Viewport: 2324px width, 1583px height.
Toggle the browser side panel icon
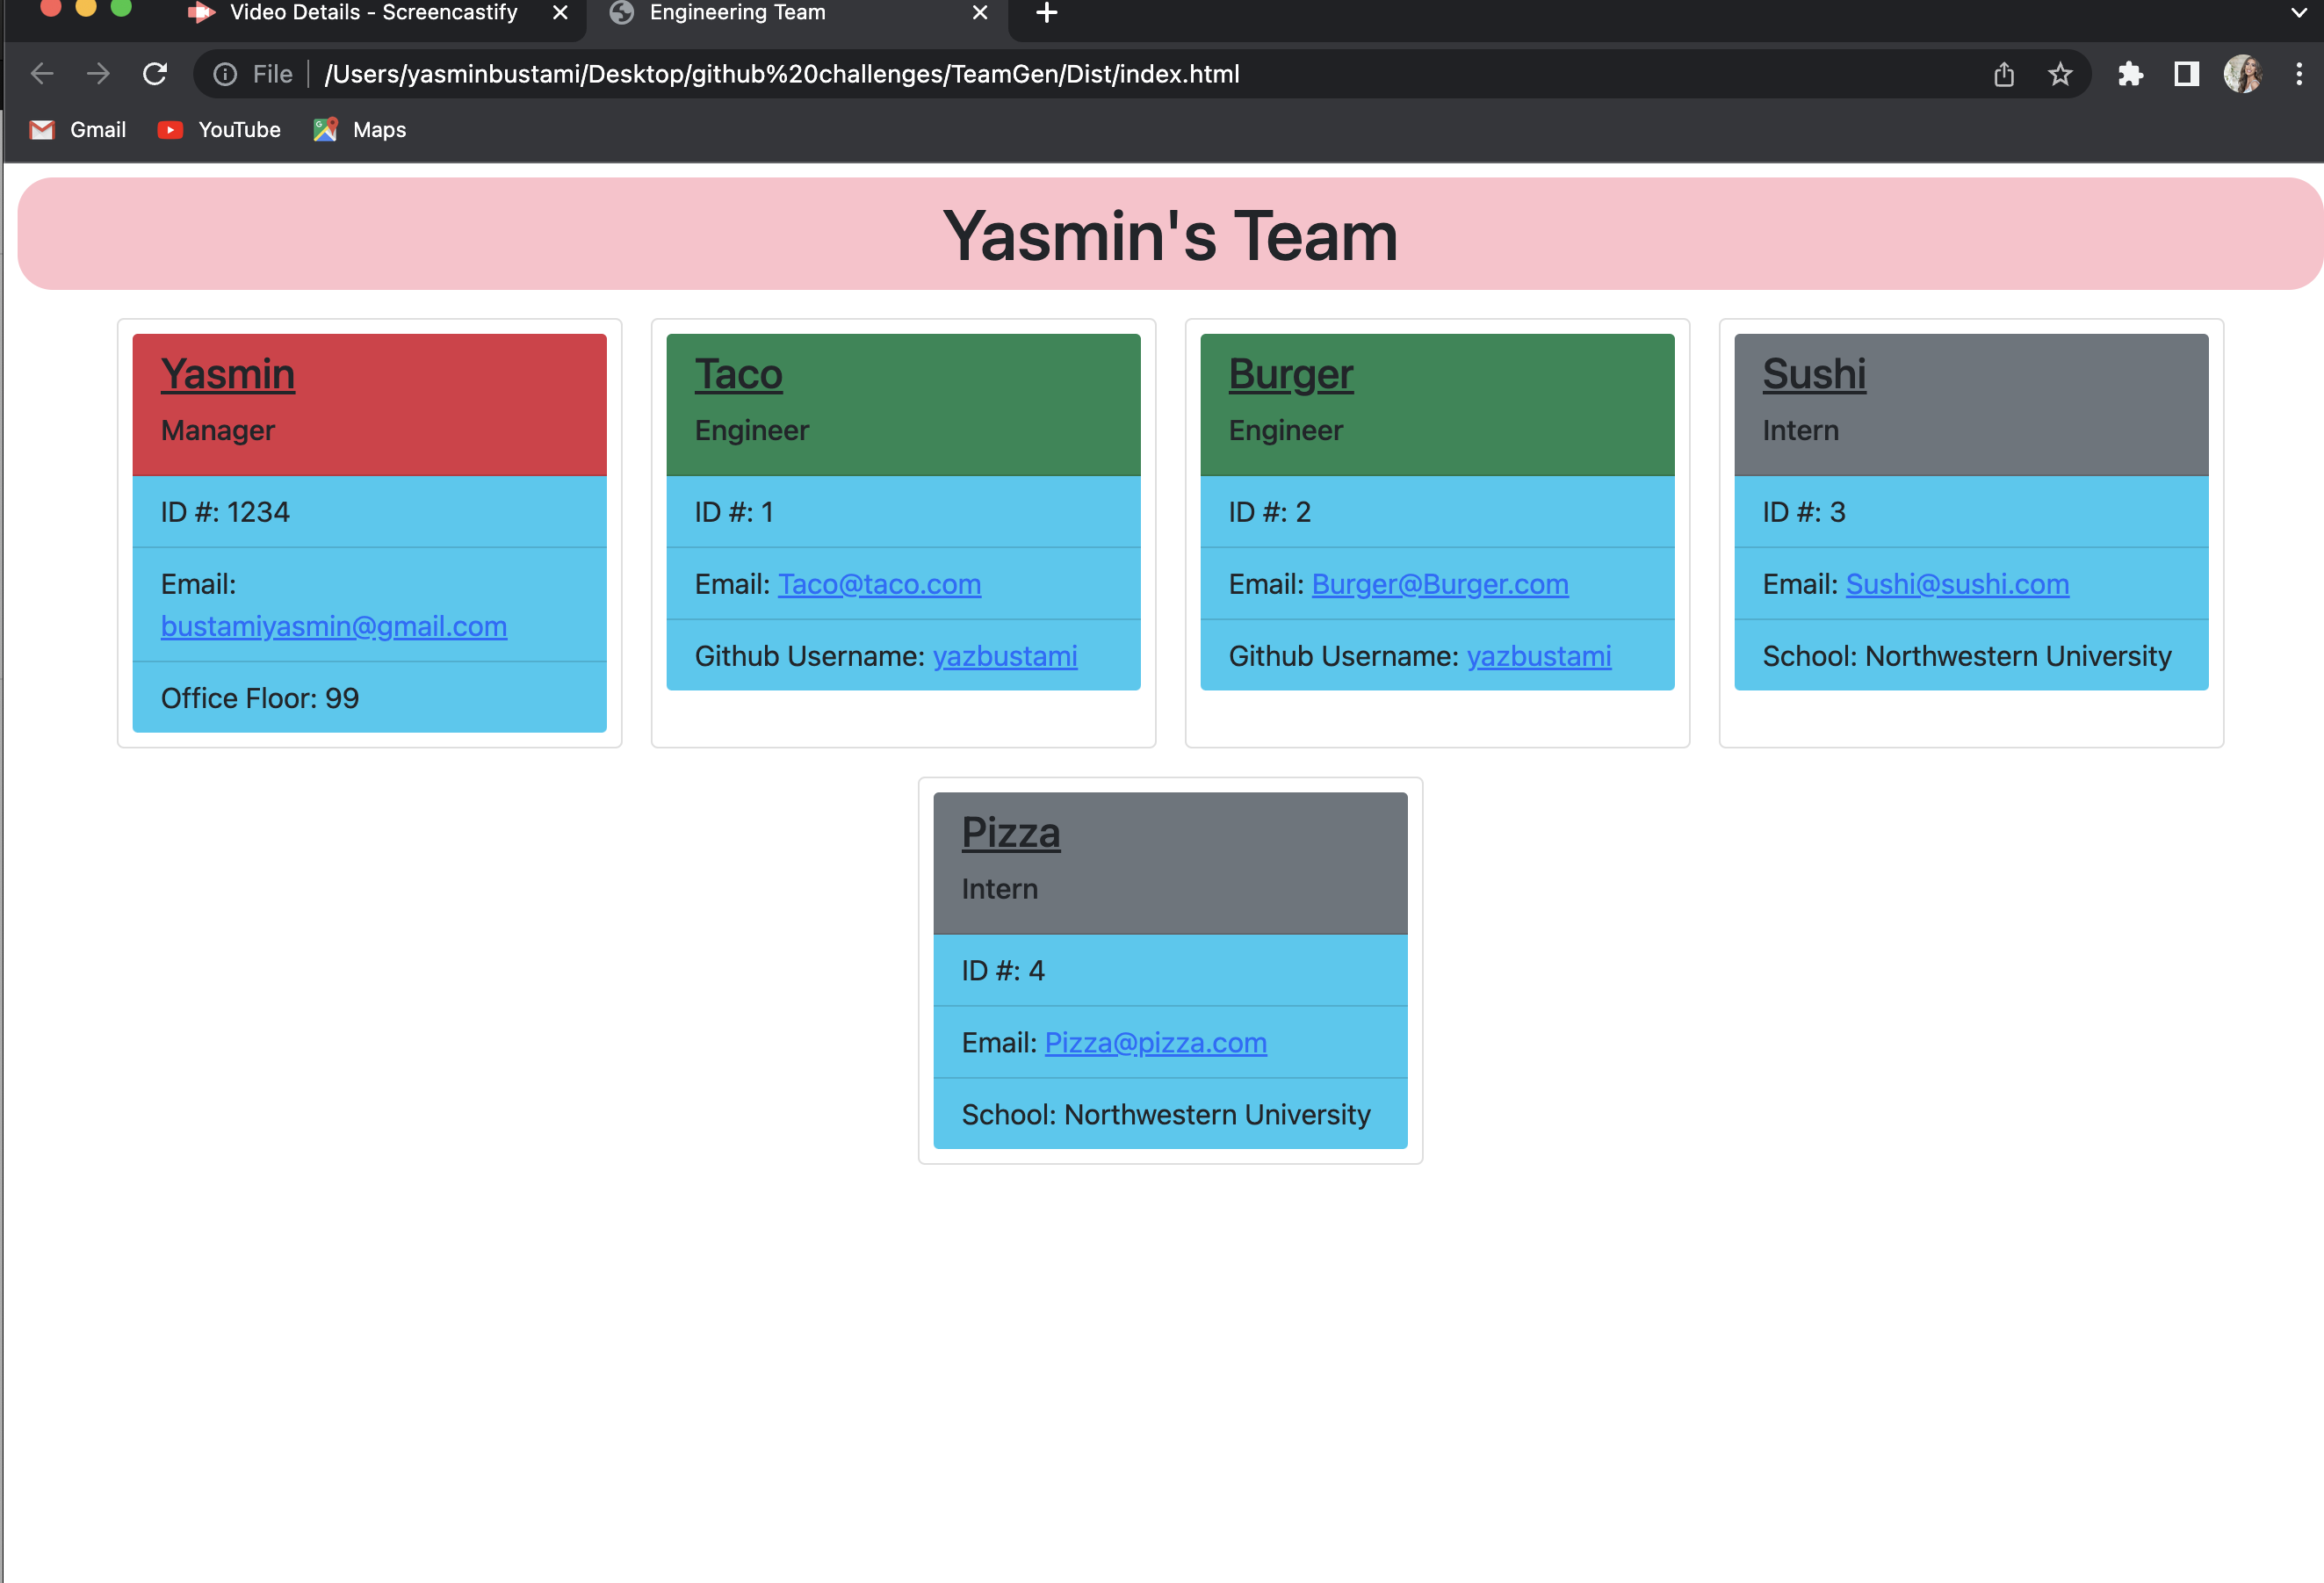2187,74
